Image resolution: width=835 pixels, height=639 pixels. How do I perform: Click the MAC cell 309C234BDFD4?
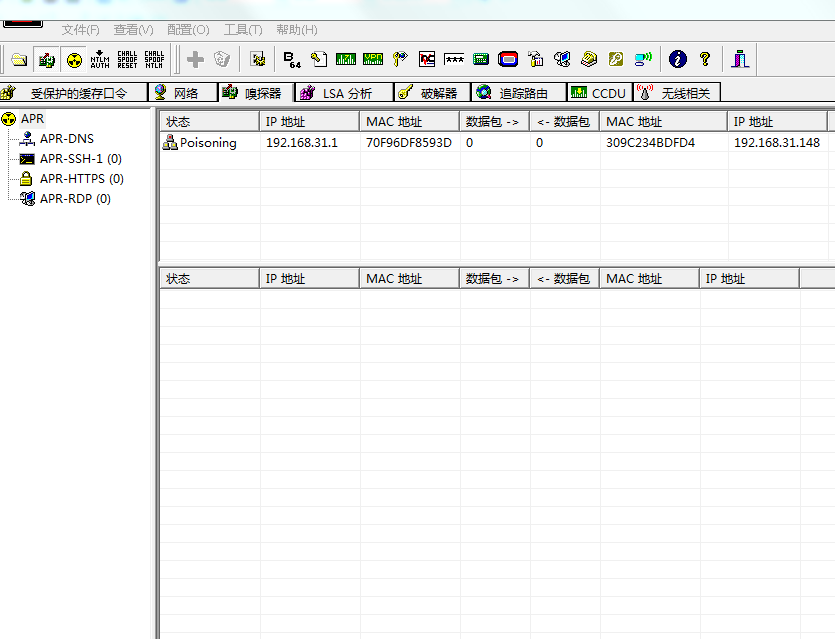pyautogui.click(x=650, y=143)
